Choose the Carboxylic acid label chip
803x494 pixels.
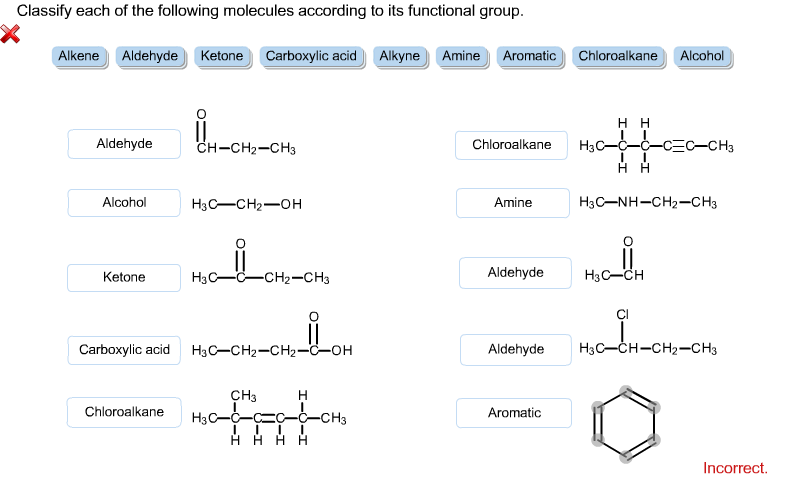click(x=312, y=56)
